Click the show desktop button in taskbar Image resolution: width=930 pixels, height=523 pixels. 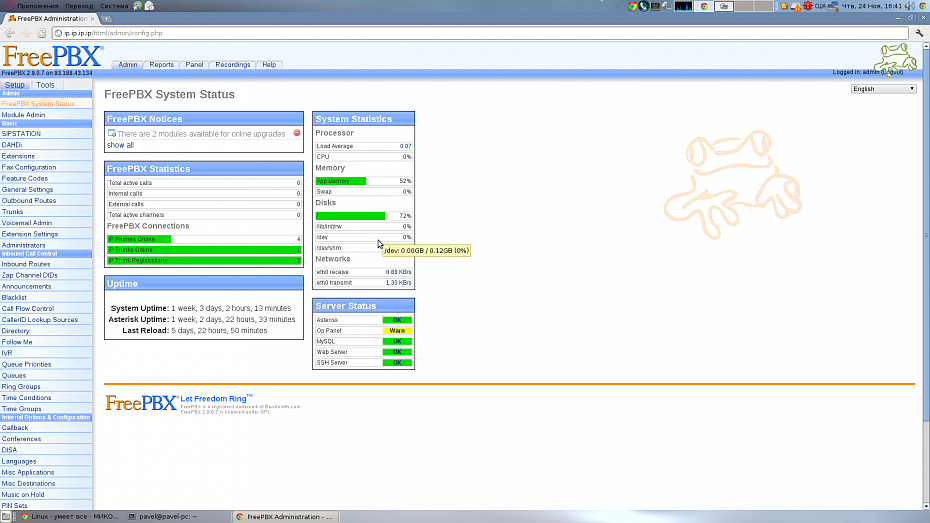(5, 516)
